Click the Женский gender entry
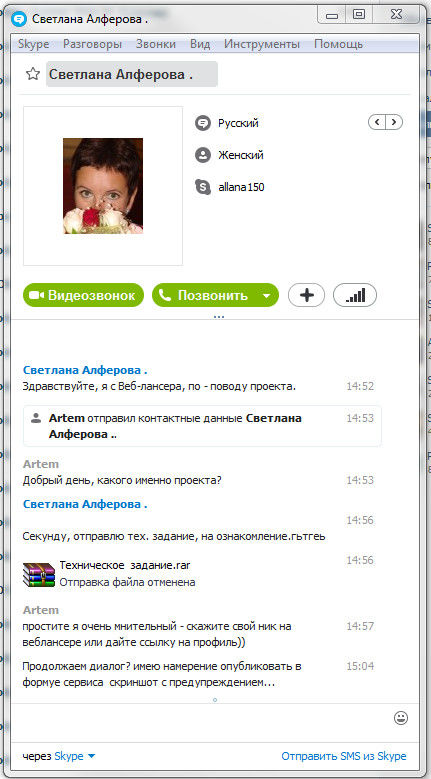The width and height of the screenshot is (431, 779). tap(241, 155)
